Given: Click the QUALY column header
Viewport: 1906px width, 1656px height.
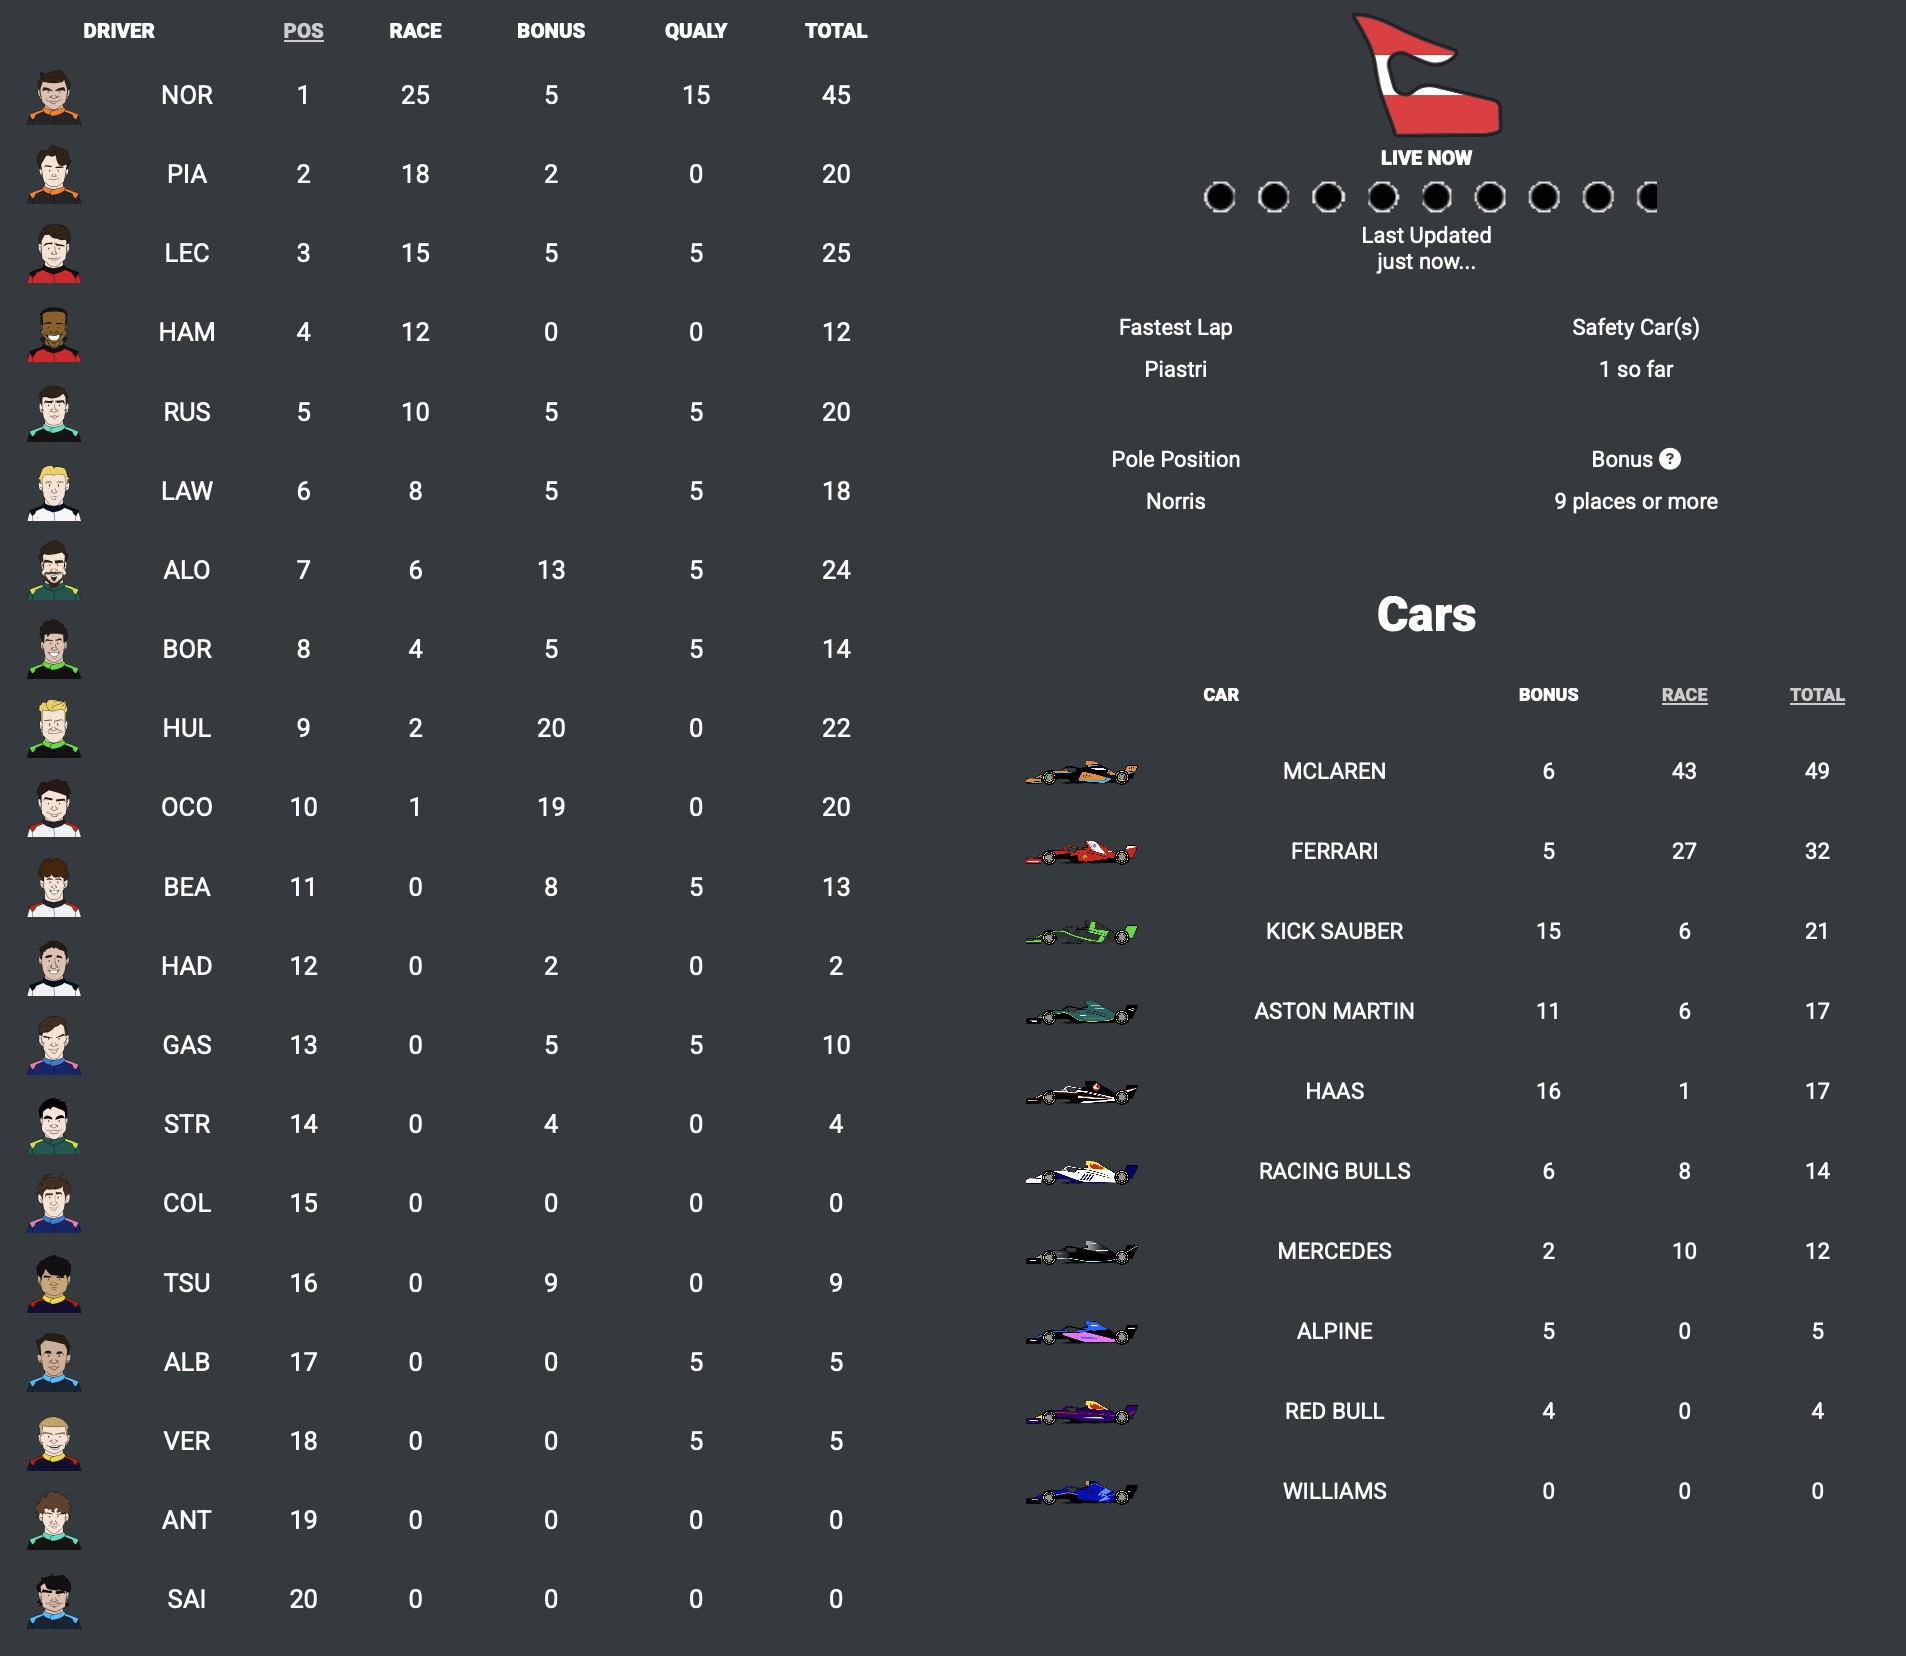Looking at the screenshot, I should tap(696, 31).
